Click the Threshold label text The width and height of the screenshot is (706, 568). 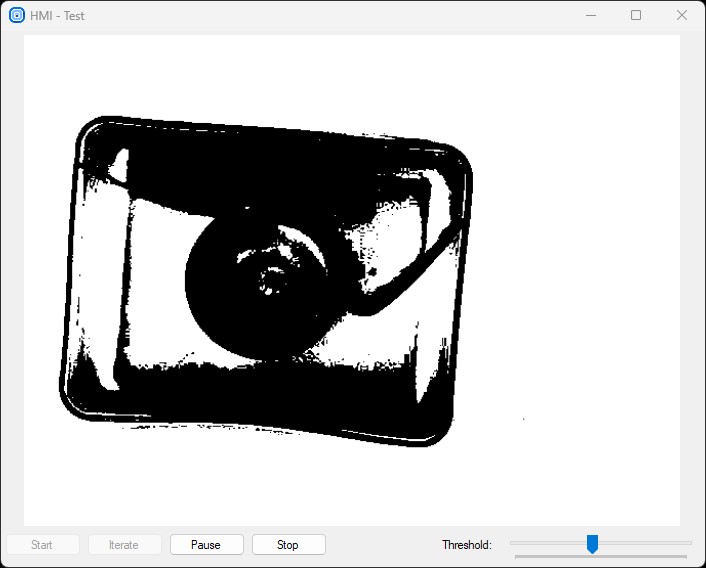click(x=467, y=545)
